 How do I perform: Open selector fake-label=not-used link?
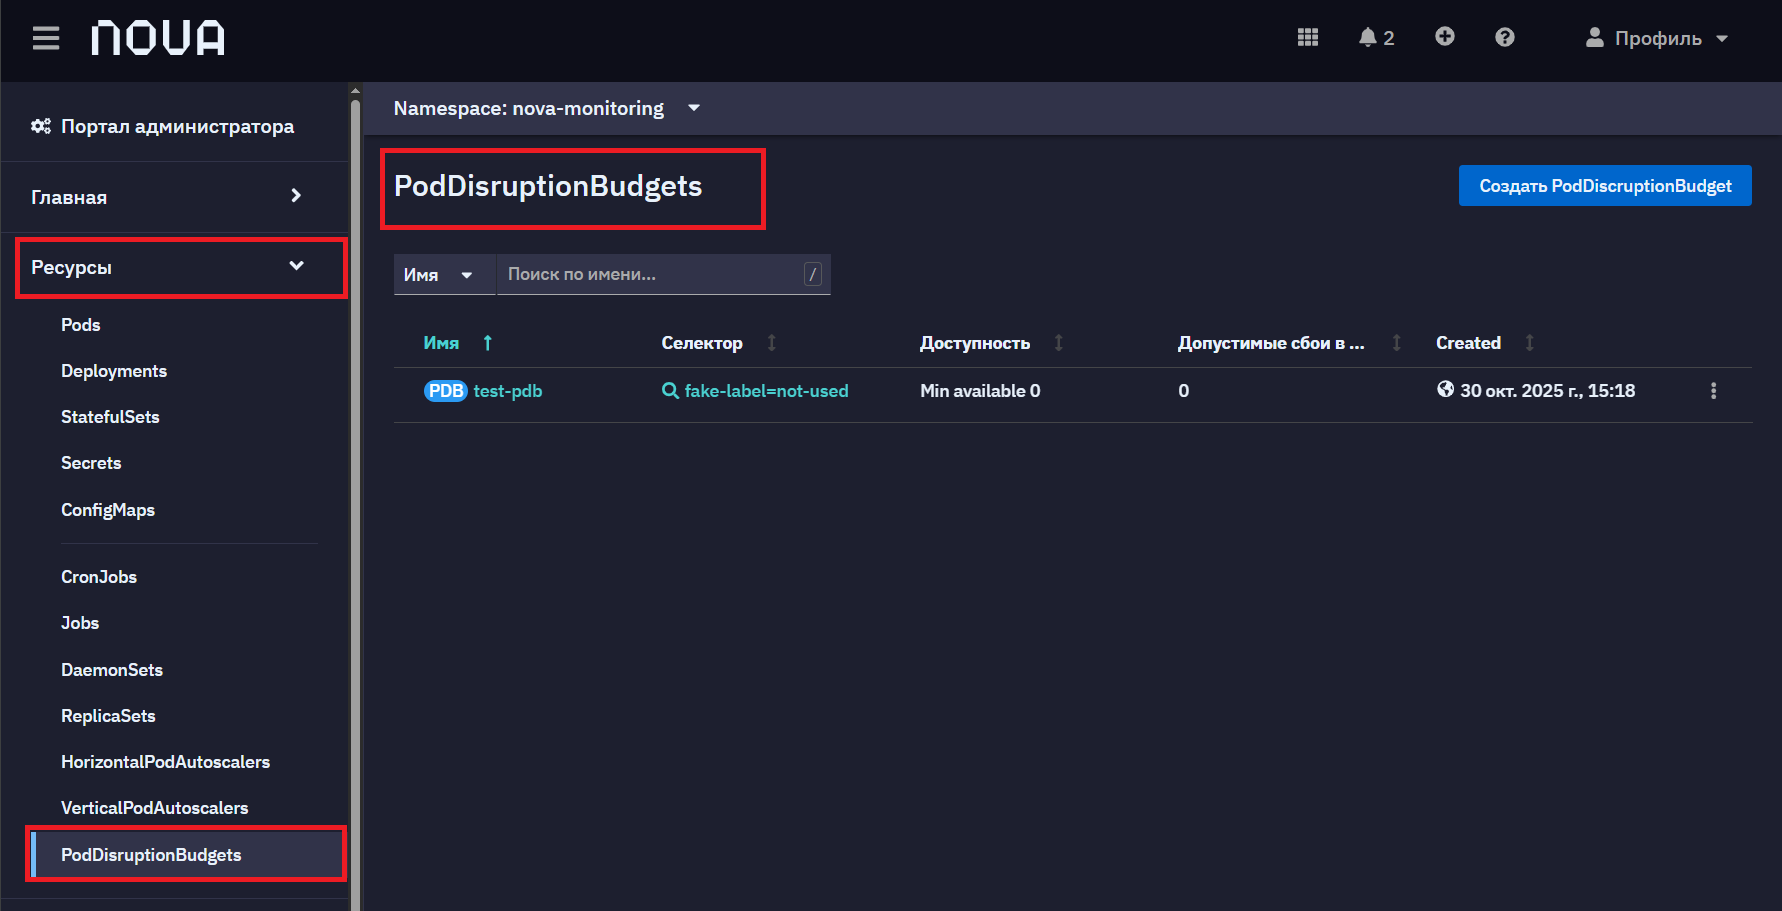[766, 391]
